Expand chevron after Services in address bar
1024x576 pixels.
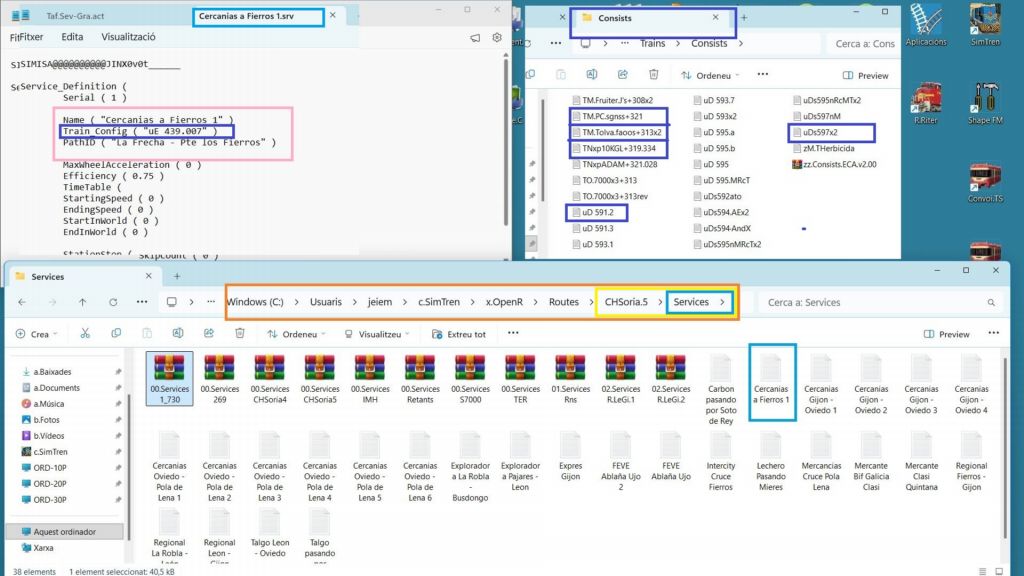pos(722,302)
